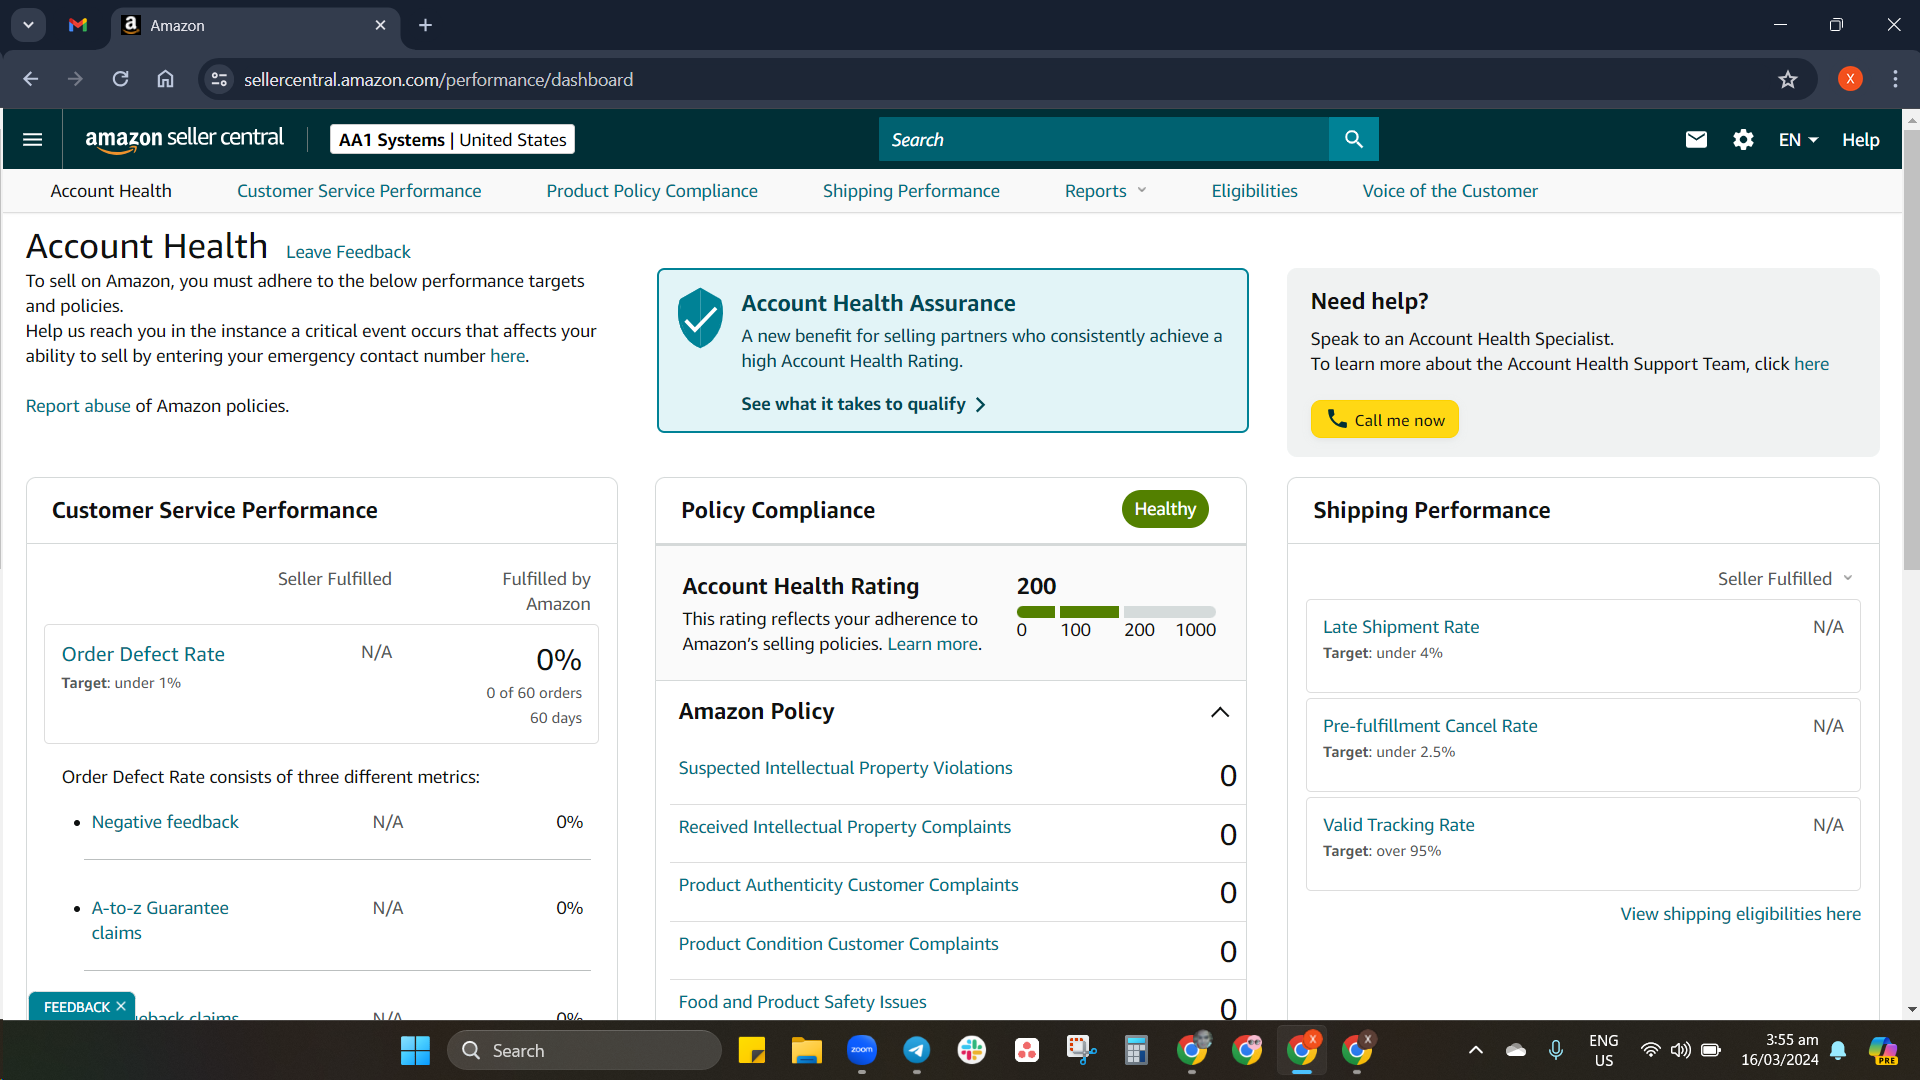Click Leave Feedback link
Image resolution: width=1920 pixels, height=1080 pixels.
(x=348, y=251)
